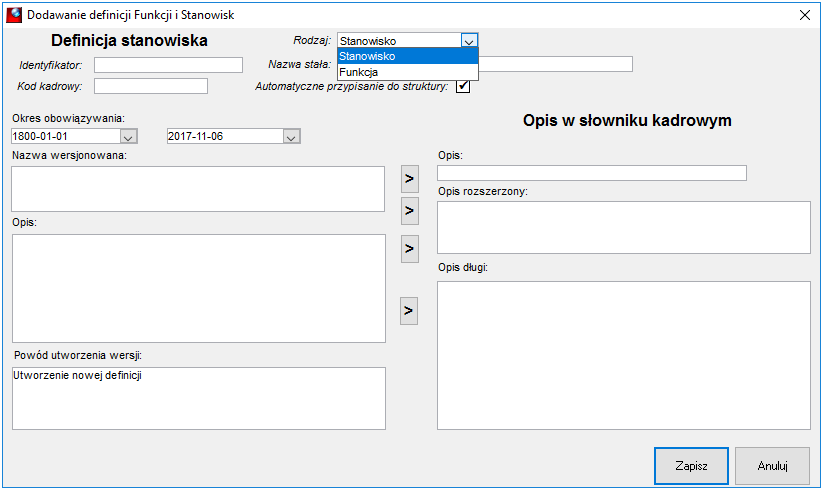Click second arrow button for Opis rozszerzony
Viewport: 822px width, 489px height.
409,211
